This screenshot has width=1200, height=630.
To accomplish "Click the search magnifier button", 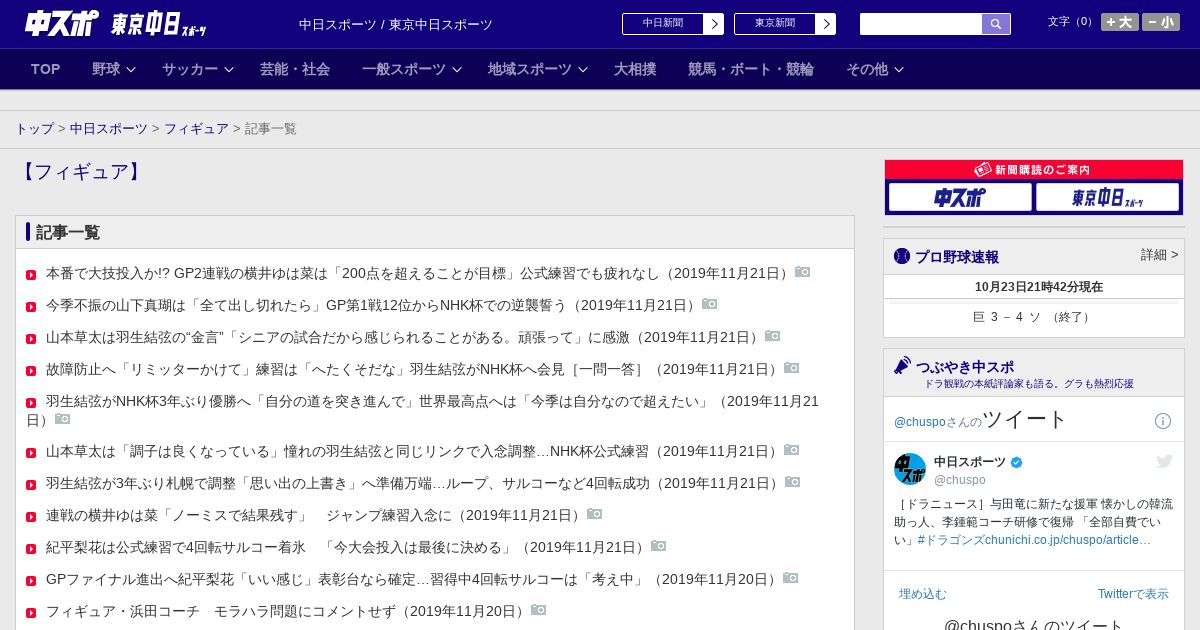I will coord(996,24).
